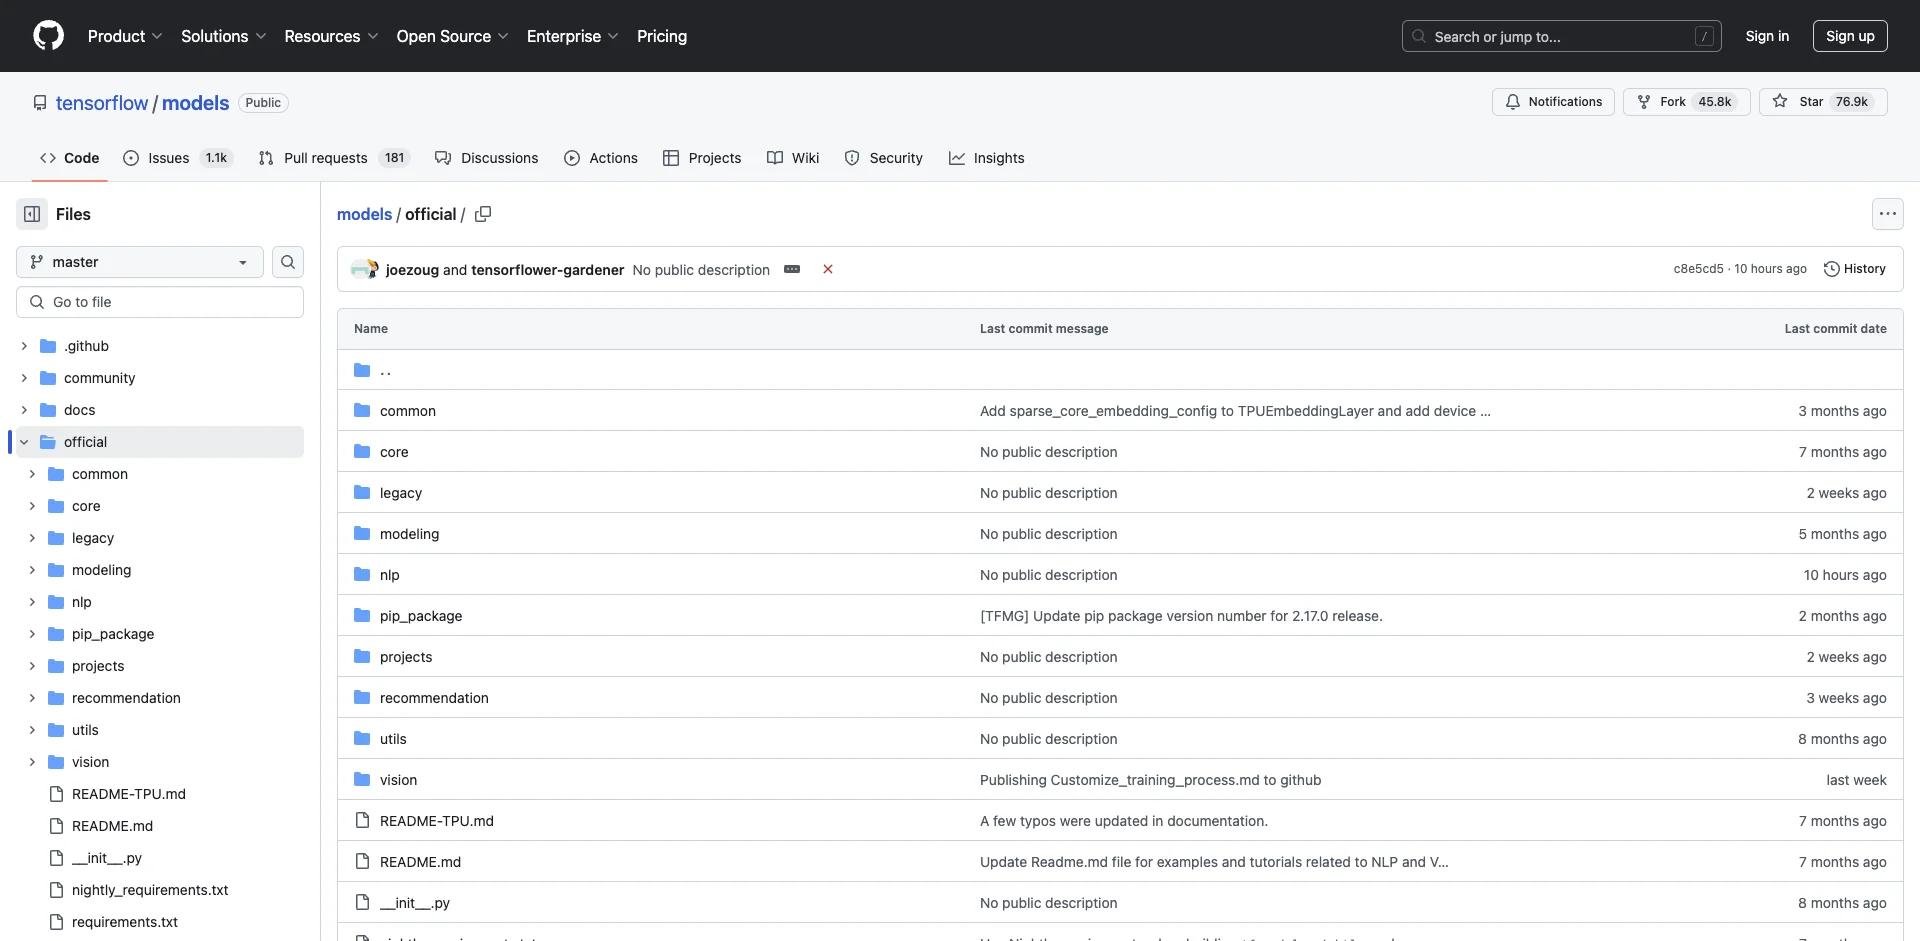The image size is (1920, 941).
Task: Open the Issues tab
Action: [x=178, y=158]
